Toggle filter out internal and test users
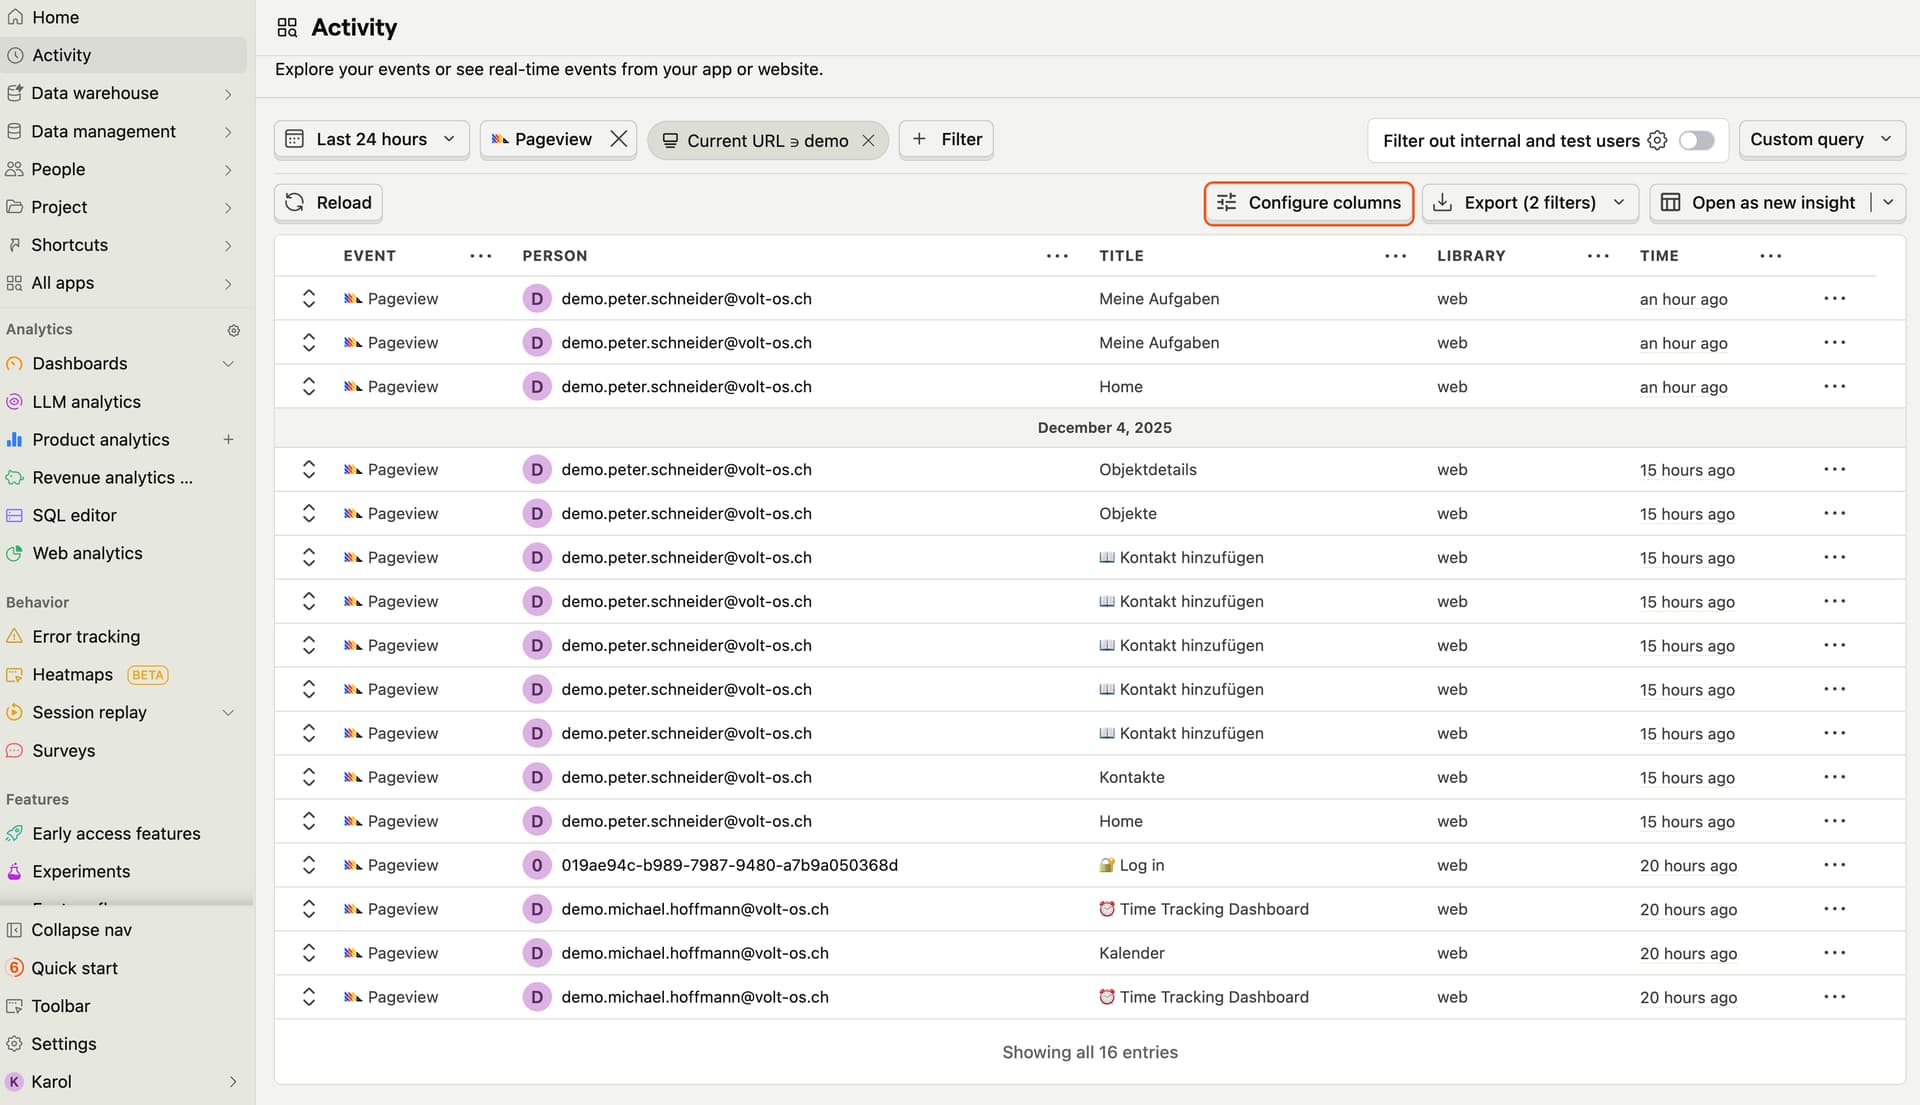This screenshot has height=1105, width=1920. tap(1696, 140)
